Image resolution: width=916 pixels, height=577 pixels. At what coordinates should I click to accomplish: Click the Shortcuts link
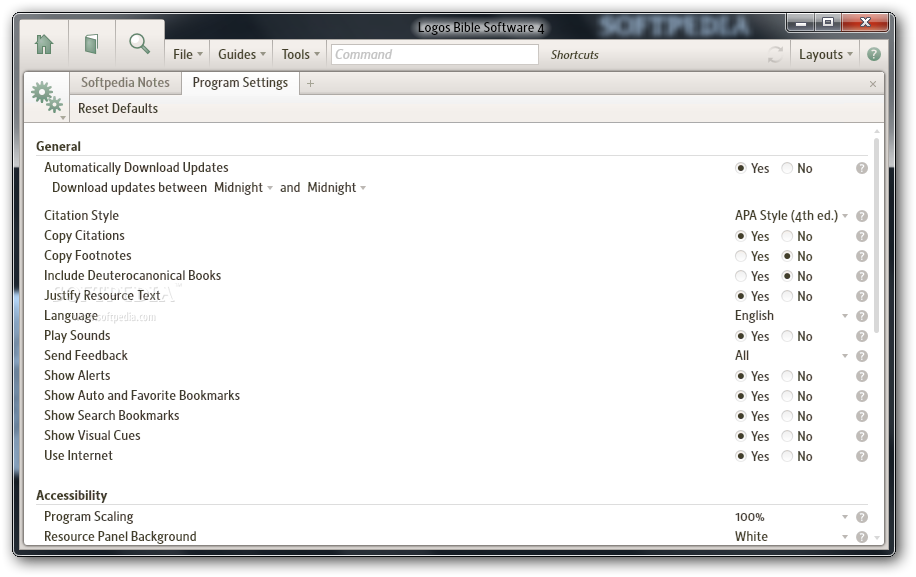point(575,55)
